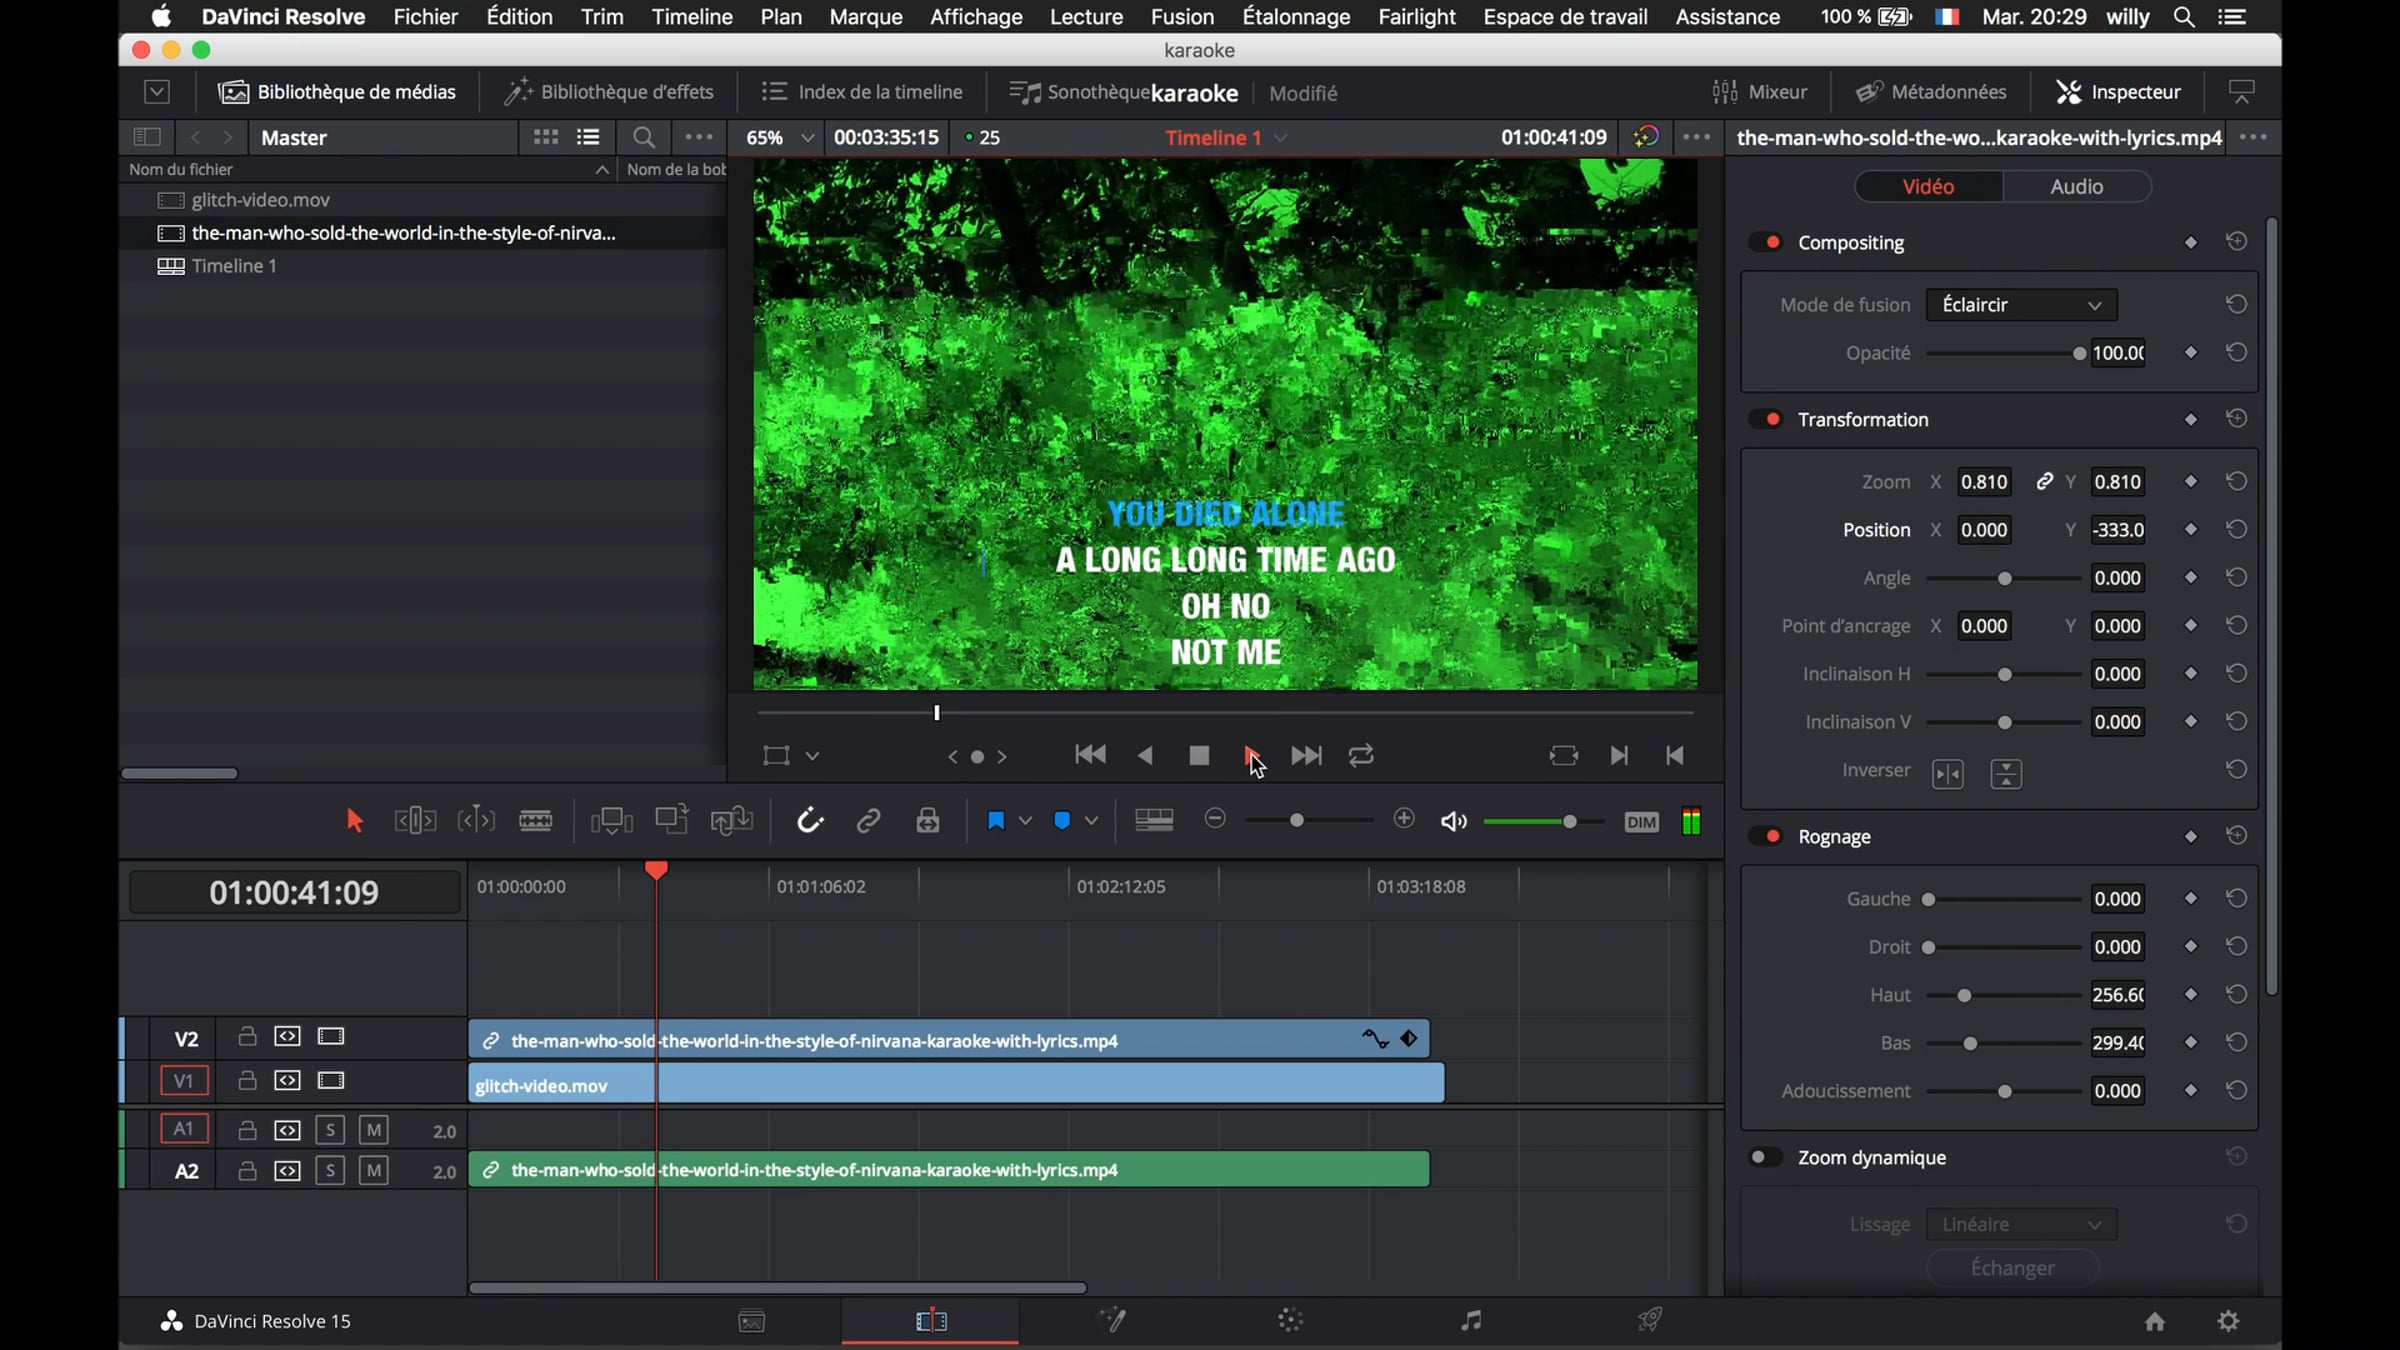Screen dimensions: 2400x1350
Task: Click the blue flag marker icon
Action: (x=995, y=821)
